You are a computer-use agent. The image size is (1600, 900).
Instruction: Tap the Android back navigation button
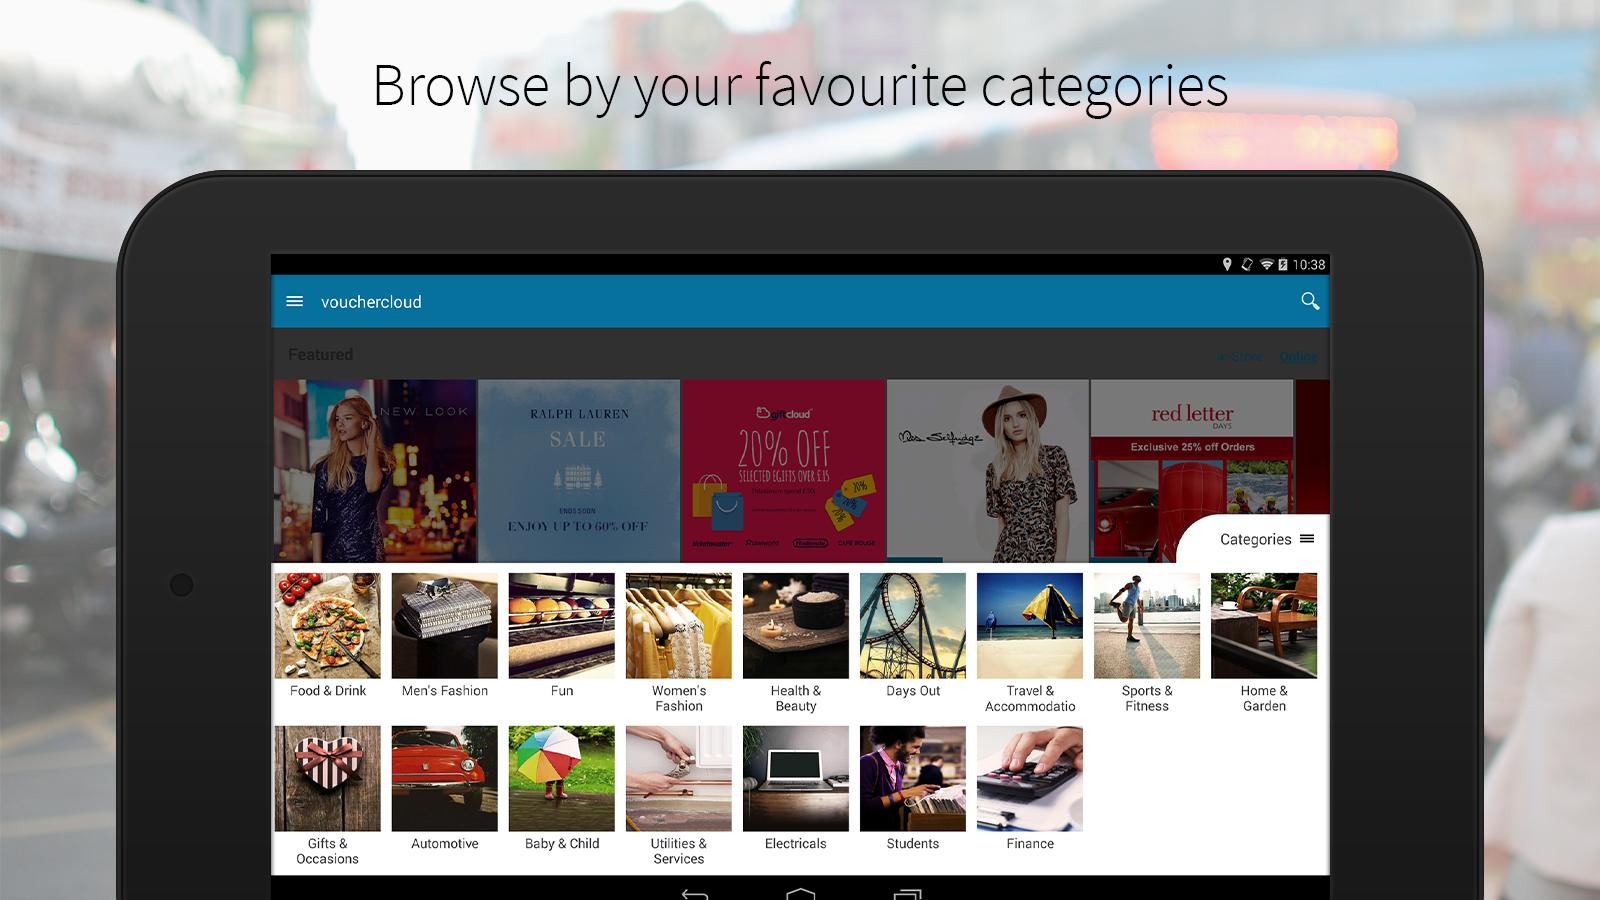tap(694, 893)
